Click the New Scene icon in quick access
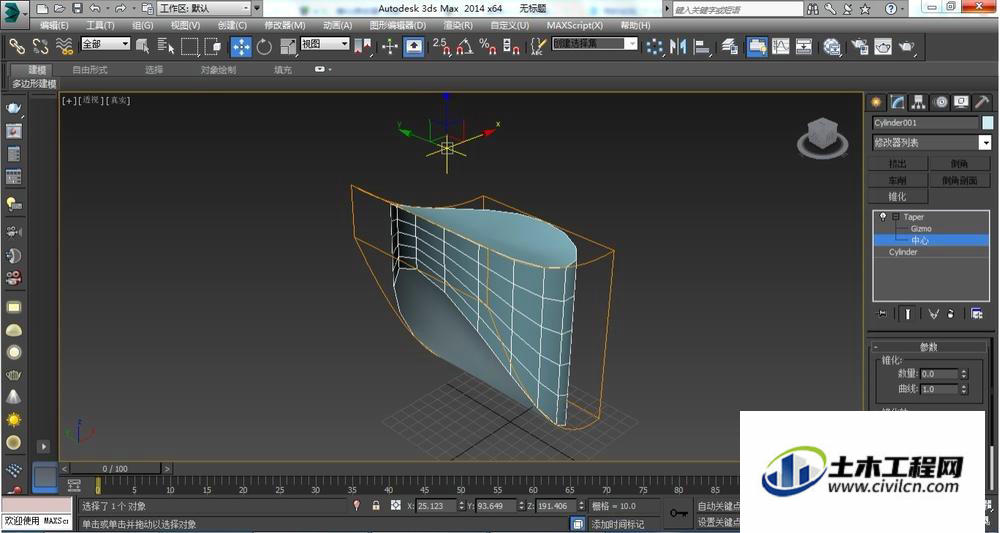 (x=42, y=8)
